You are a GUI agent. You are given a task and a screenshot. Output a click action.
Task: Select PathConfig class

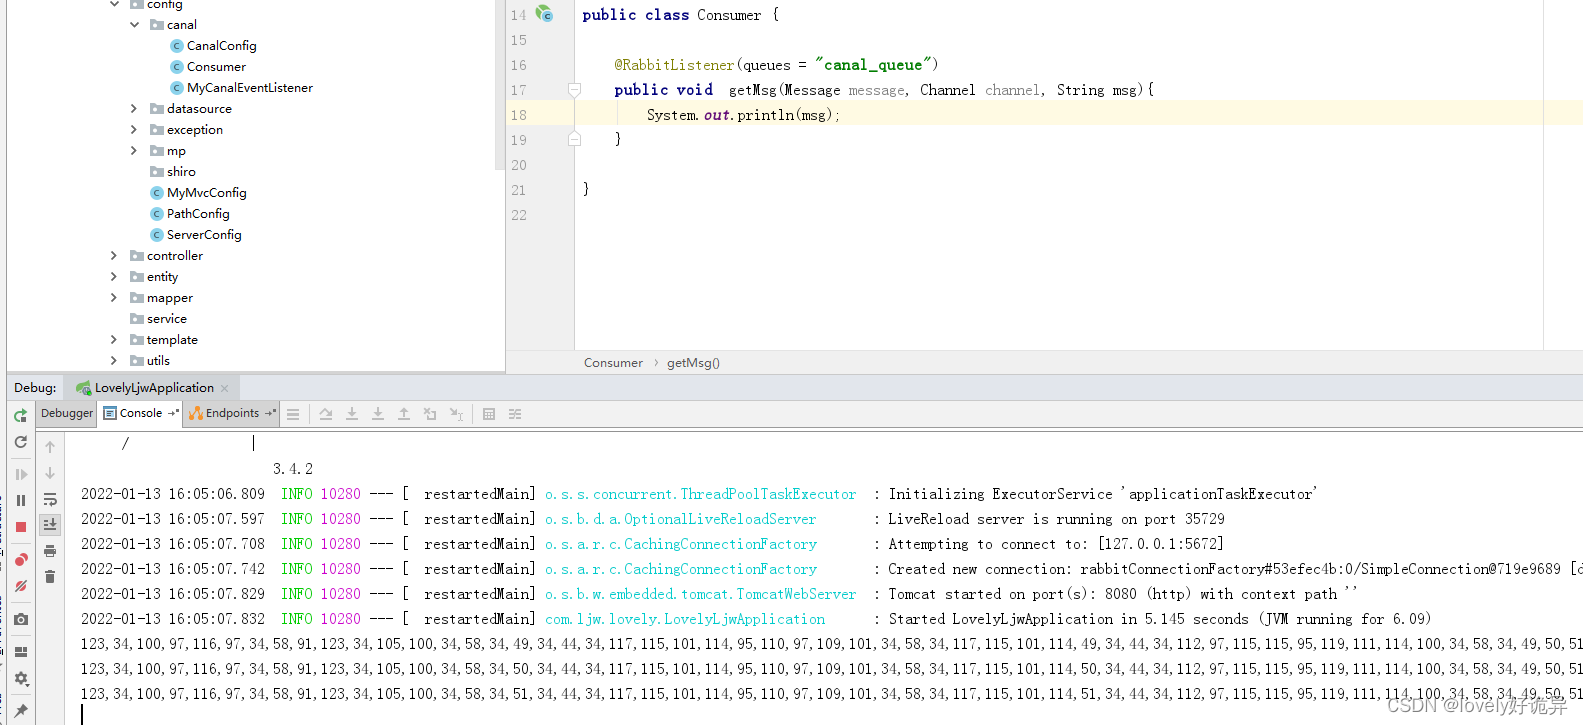pos(198,214)
